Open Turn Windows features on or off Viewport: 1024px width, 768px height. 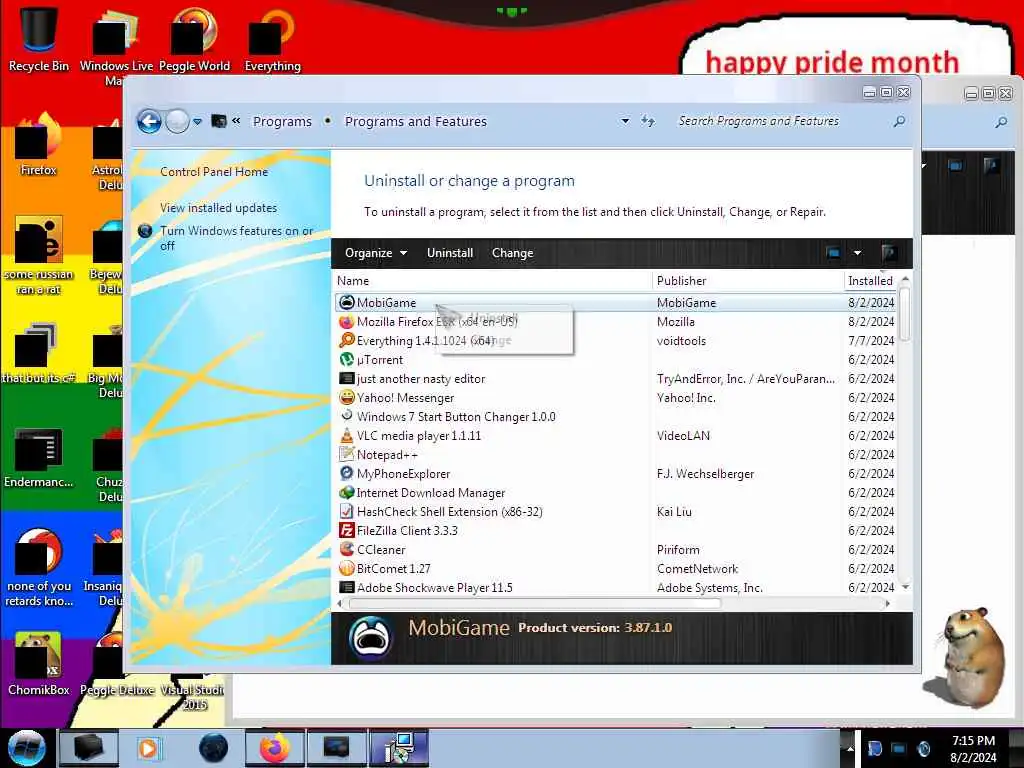pos(236,238)
